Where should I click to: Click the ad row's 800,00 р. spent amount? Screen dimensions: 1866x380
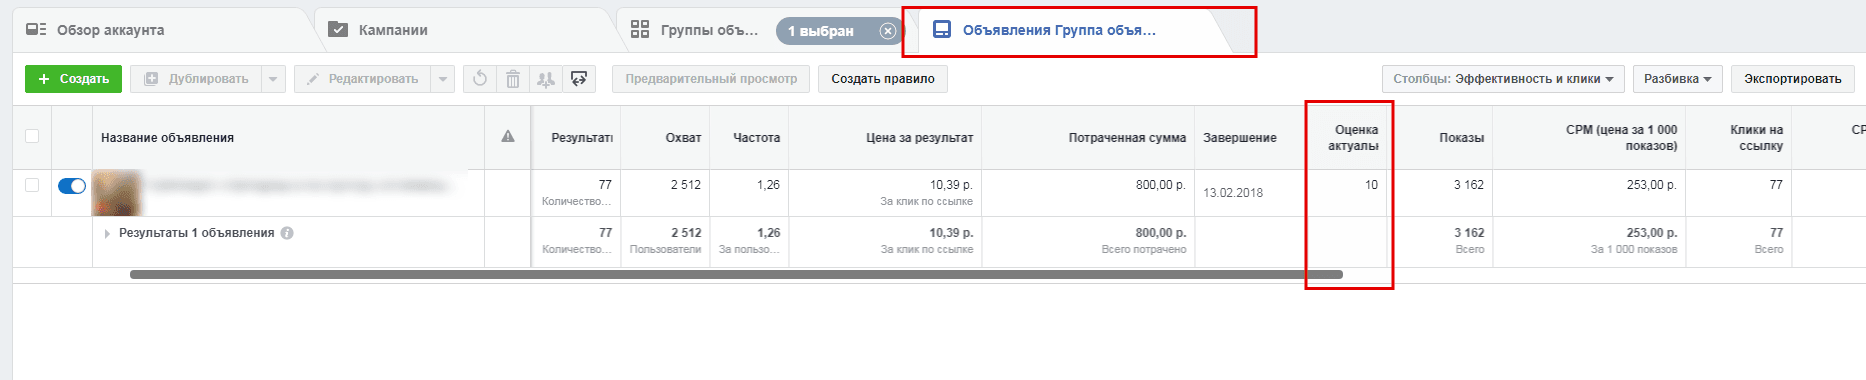(1160, 185)
